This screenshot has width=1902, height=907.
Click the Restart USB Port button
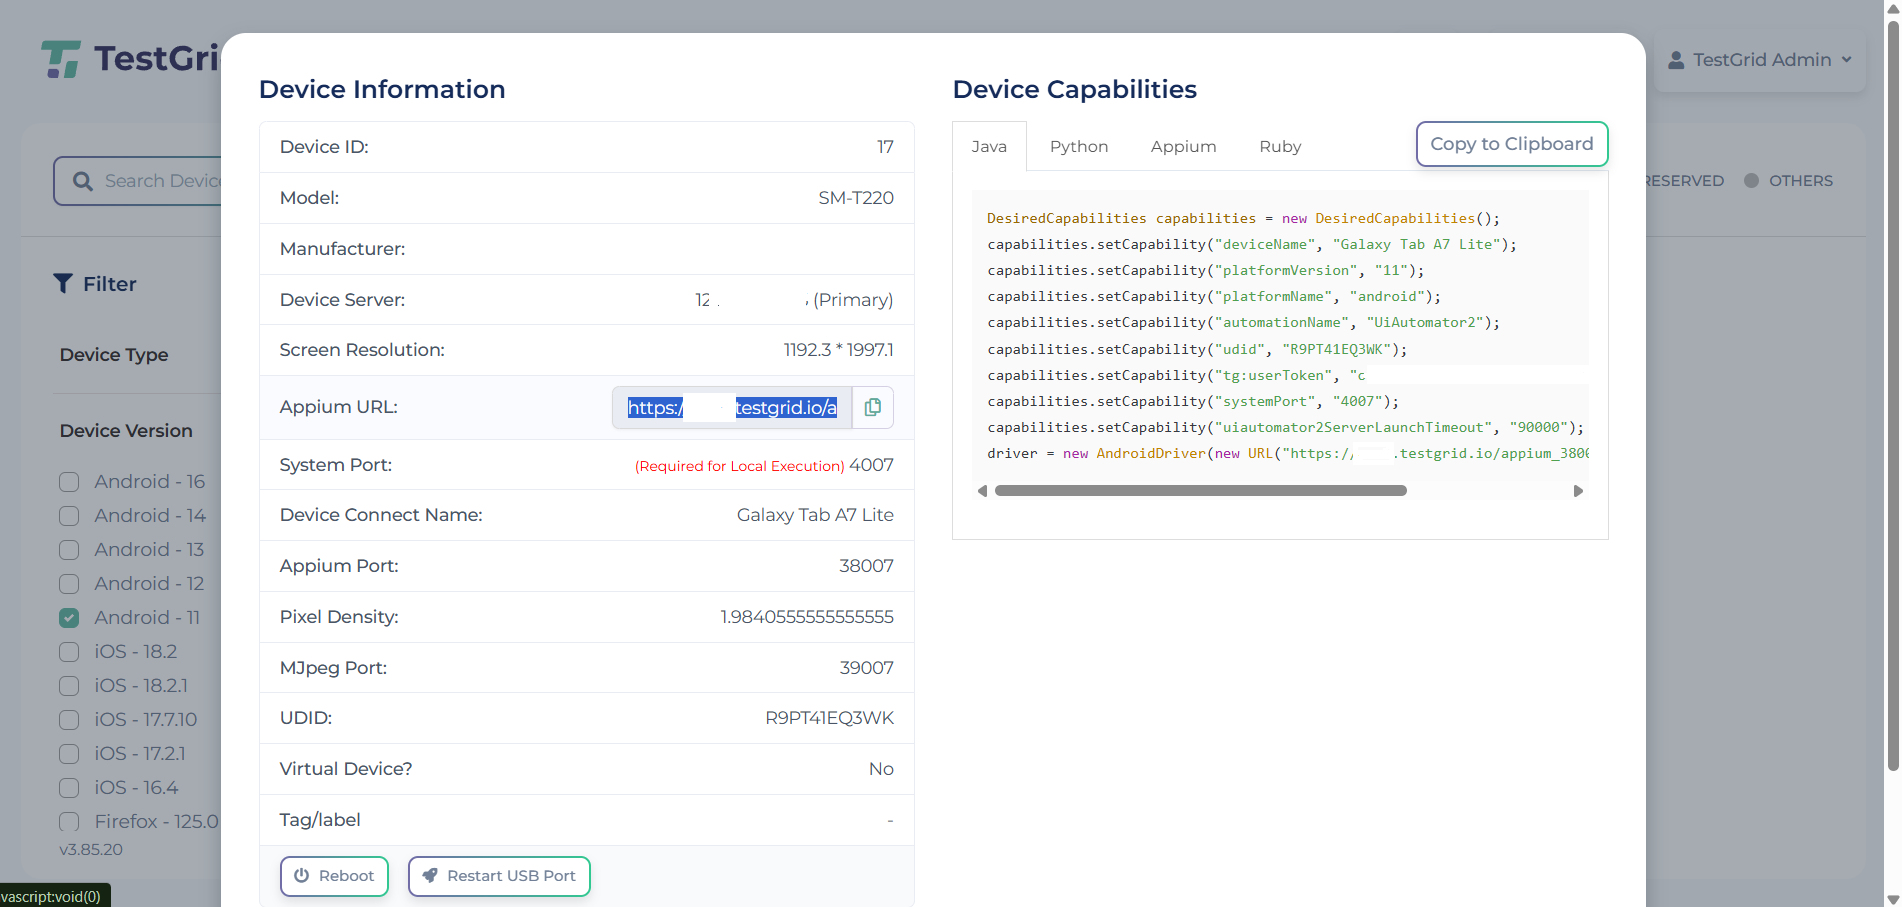point(499,876)
